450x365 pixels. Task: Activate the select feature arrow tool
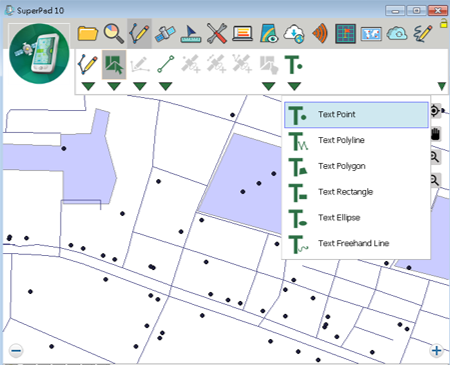click(114, 64)
